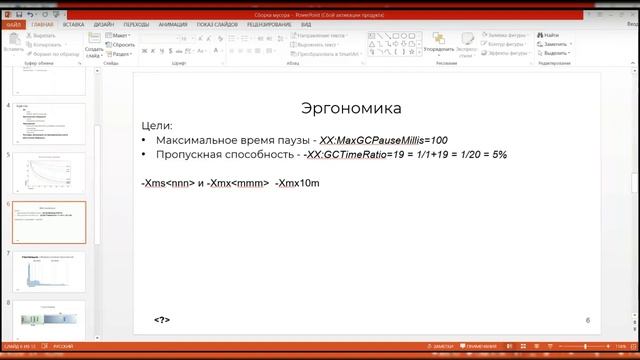Click the zoom slider in status bar
This screenshot has width=640, height=360.
(585, 346)
